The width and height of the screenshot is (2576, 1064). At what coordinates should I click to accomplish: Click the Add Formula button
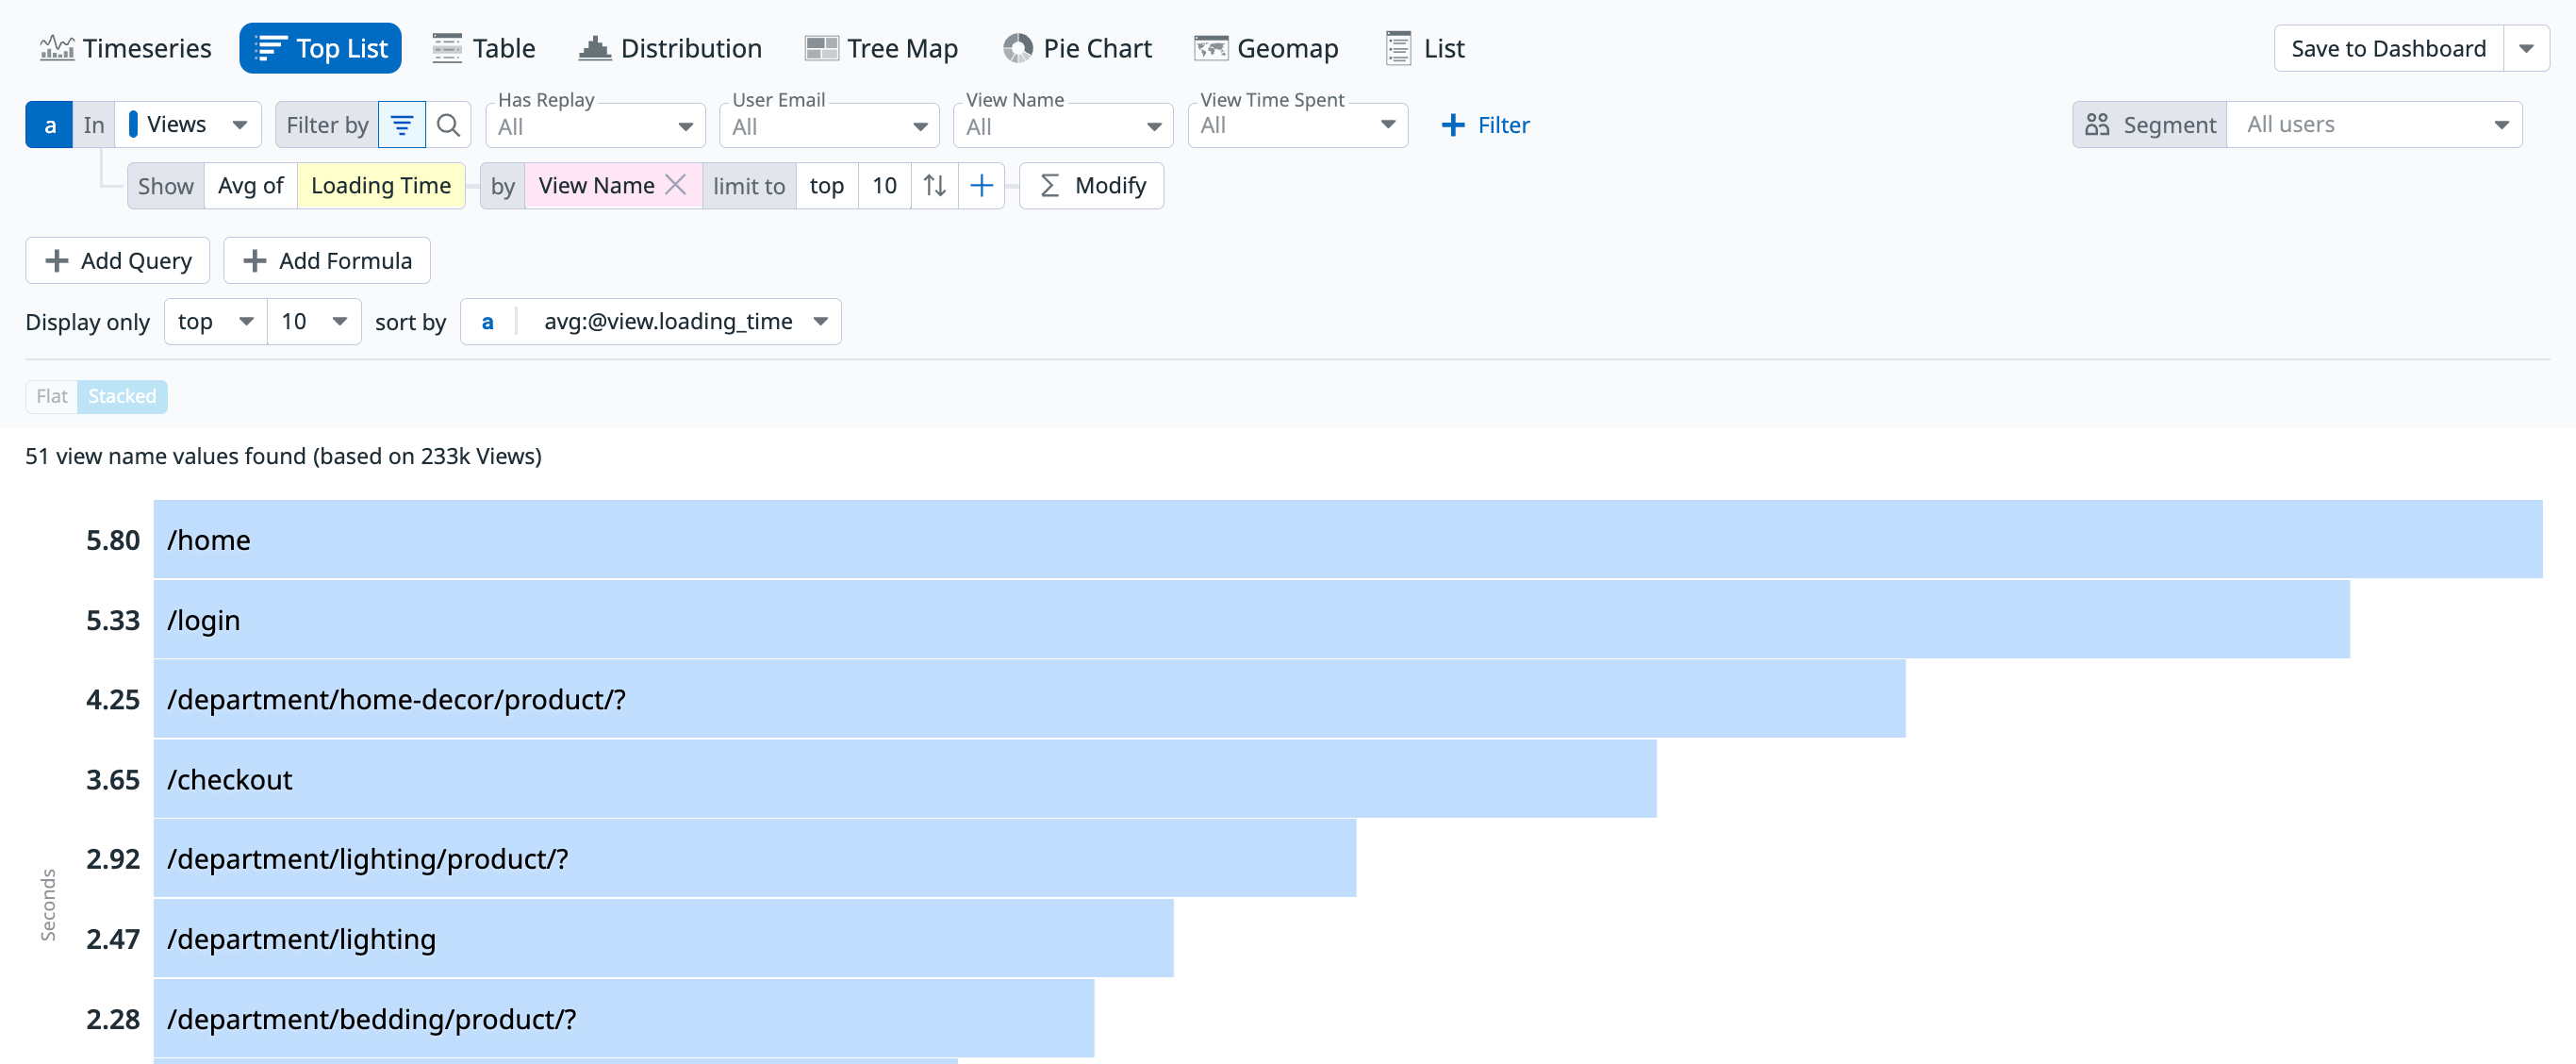click(327, 260)
